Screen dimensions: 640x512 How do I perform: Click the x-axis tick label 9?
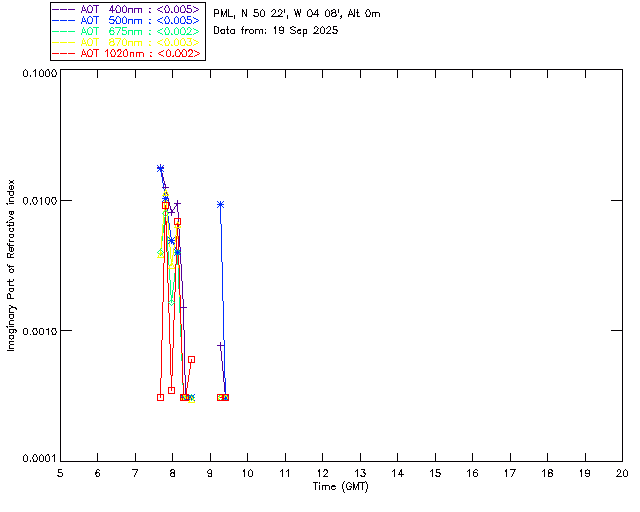[x=210, y=473]
